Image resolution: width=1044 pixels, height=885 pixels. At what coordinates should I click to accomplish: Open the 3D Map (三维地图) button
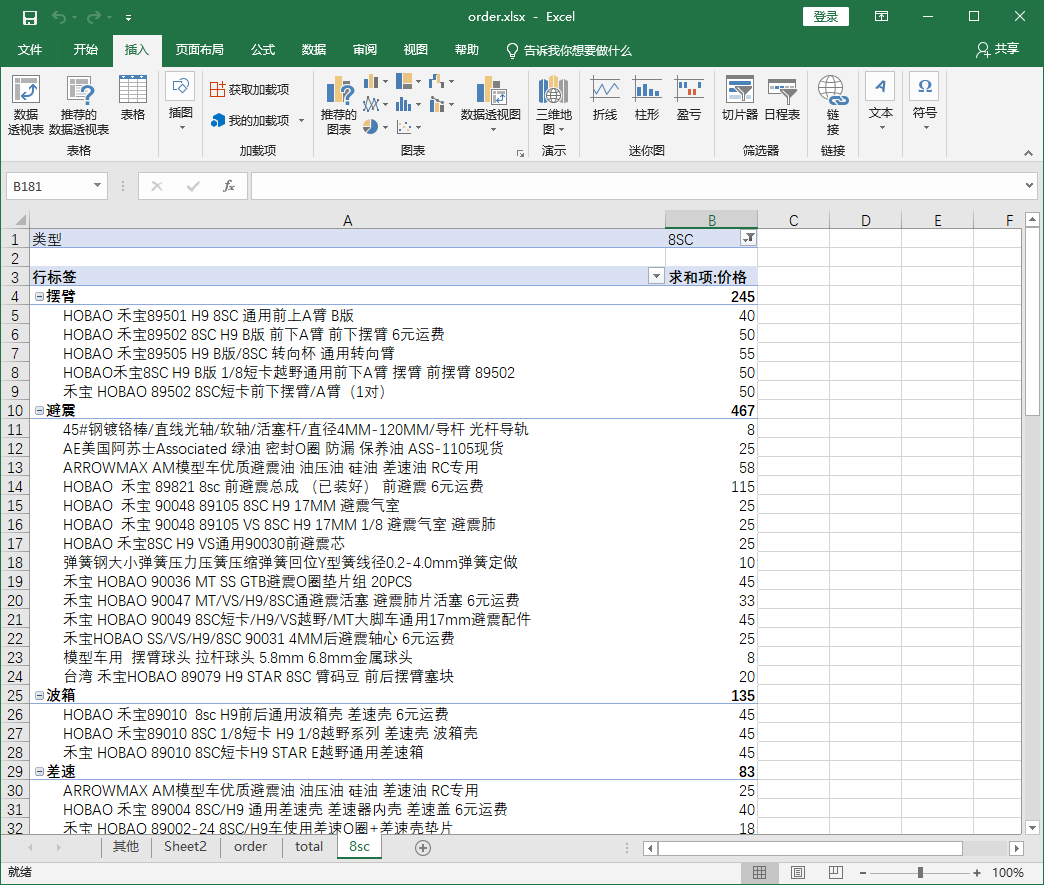click(x=554, y=105)
